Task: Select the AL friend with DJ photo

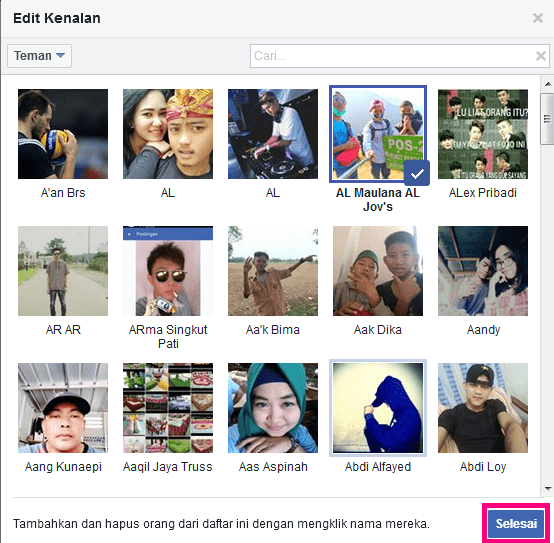Action: point(273,134)
